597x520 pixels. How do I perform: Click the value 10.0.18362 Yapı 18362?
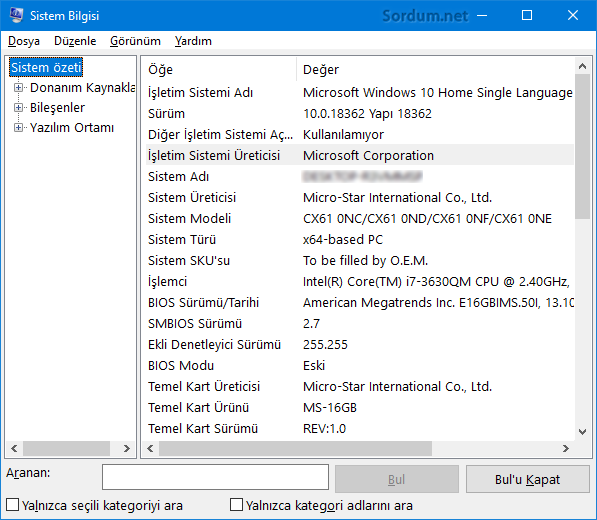[x=367, y=113]
